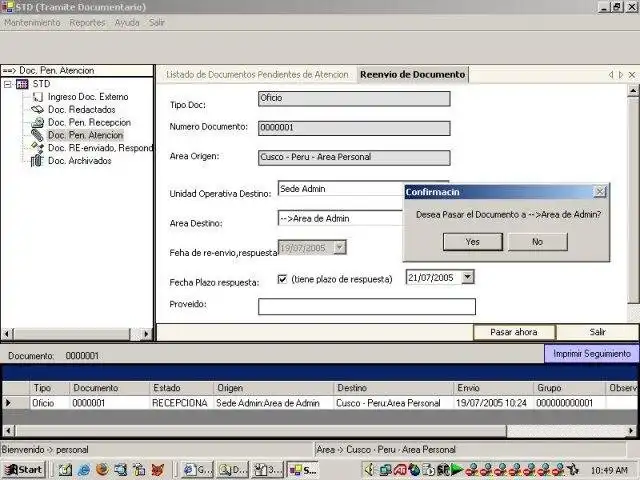Click the STD root node icon

point(22,84)
